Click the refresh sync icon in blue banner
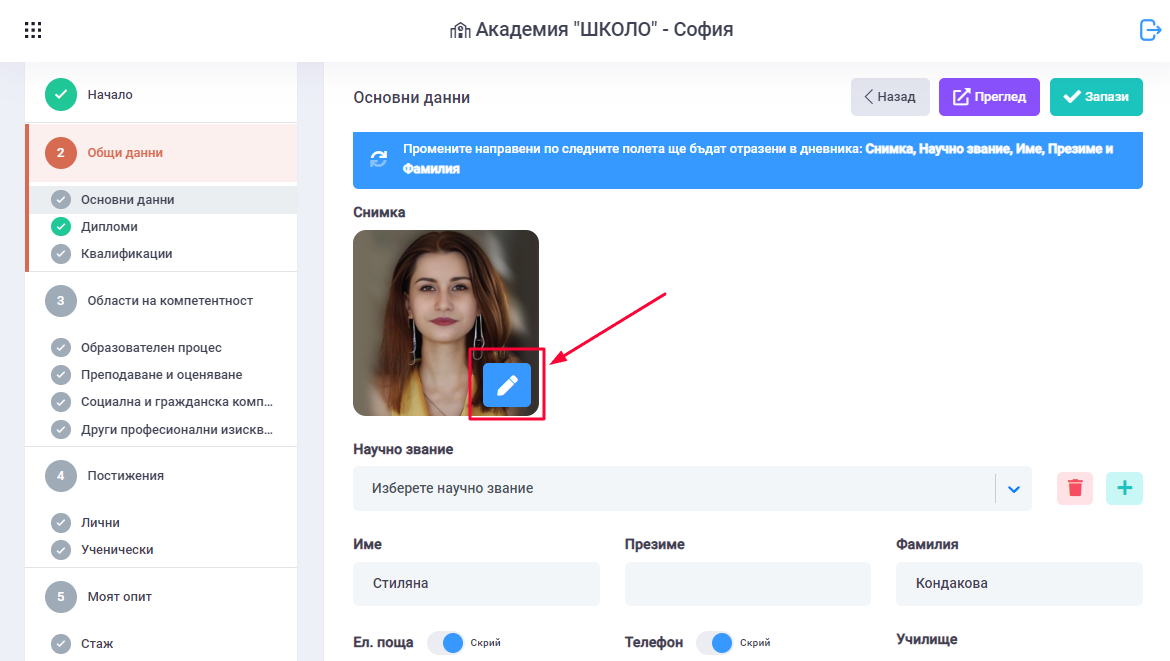The image size is (1170, 661). point(379,159)
